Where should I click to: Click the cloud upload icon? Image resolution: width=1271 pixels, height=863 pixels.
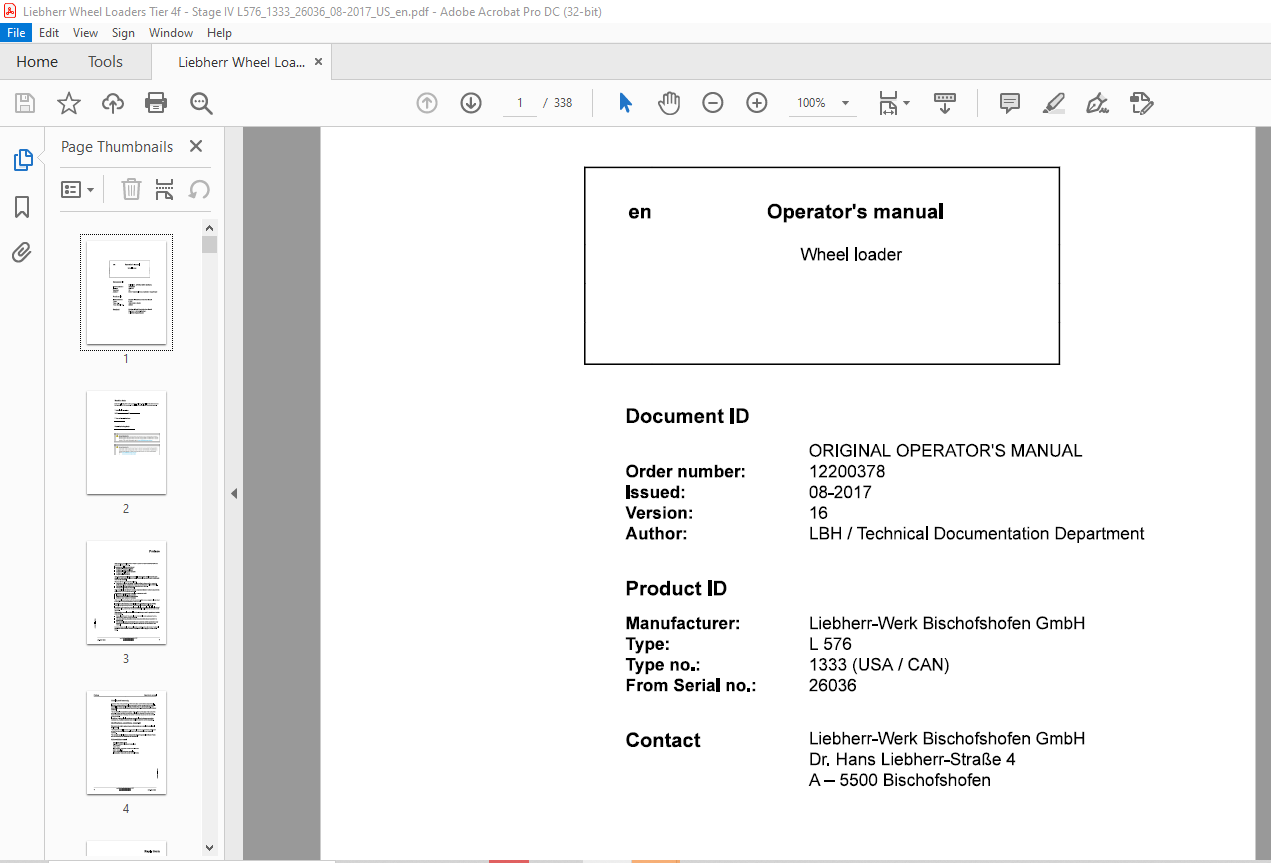point(113,103)
